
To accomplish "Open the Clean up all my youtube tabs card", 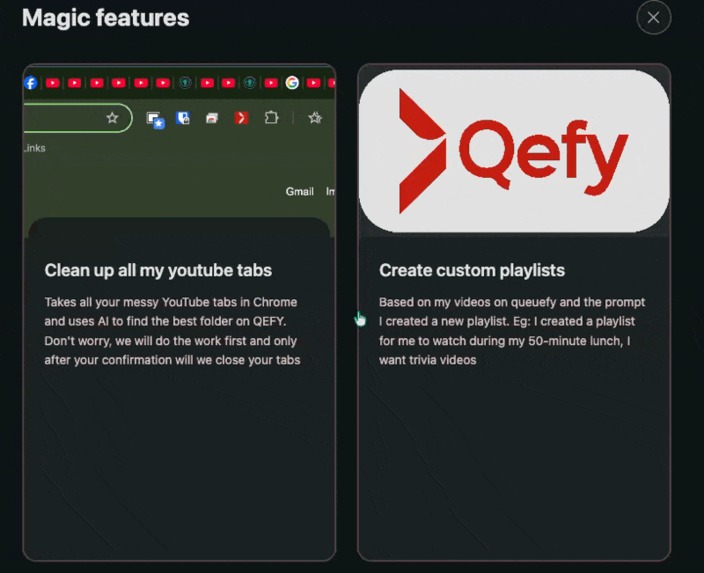I will 179,313.
